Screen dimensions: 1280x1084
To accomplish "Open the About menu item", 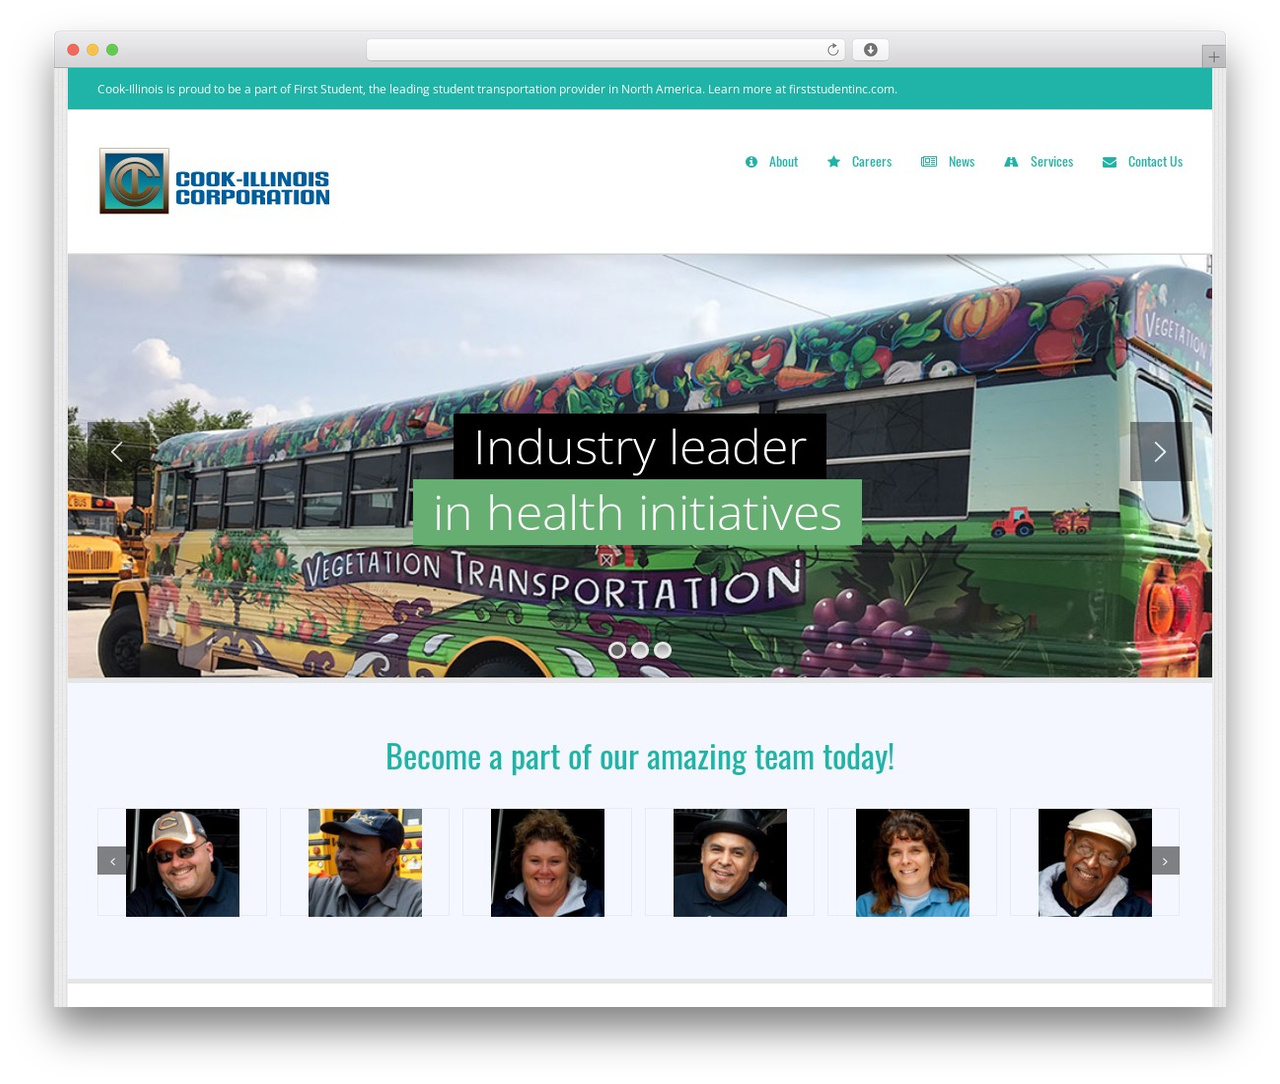I will pos(783,162).
